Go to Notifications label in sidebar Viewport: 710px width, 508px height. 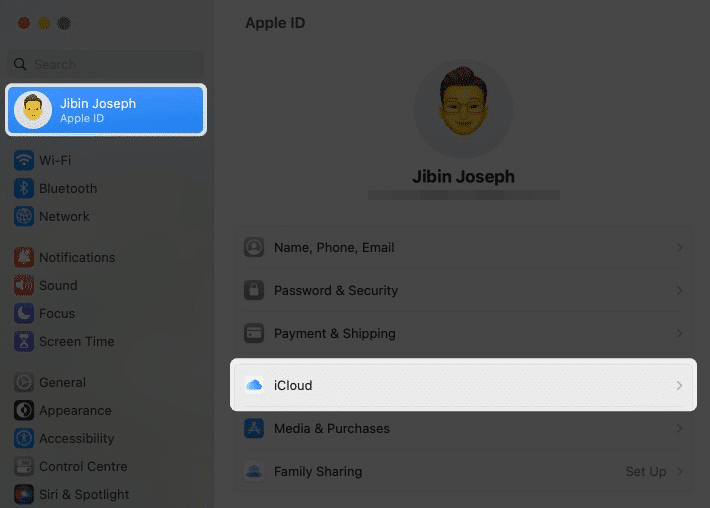[77, 257]
